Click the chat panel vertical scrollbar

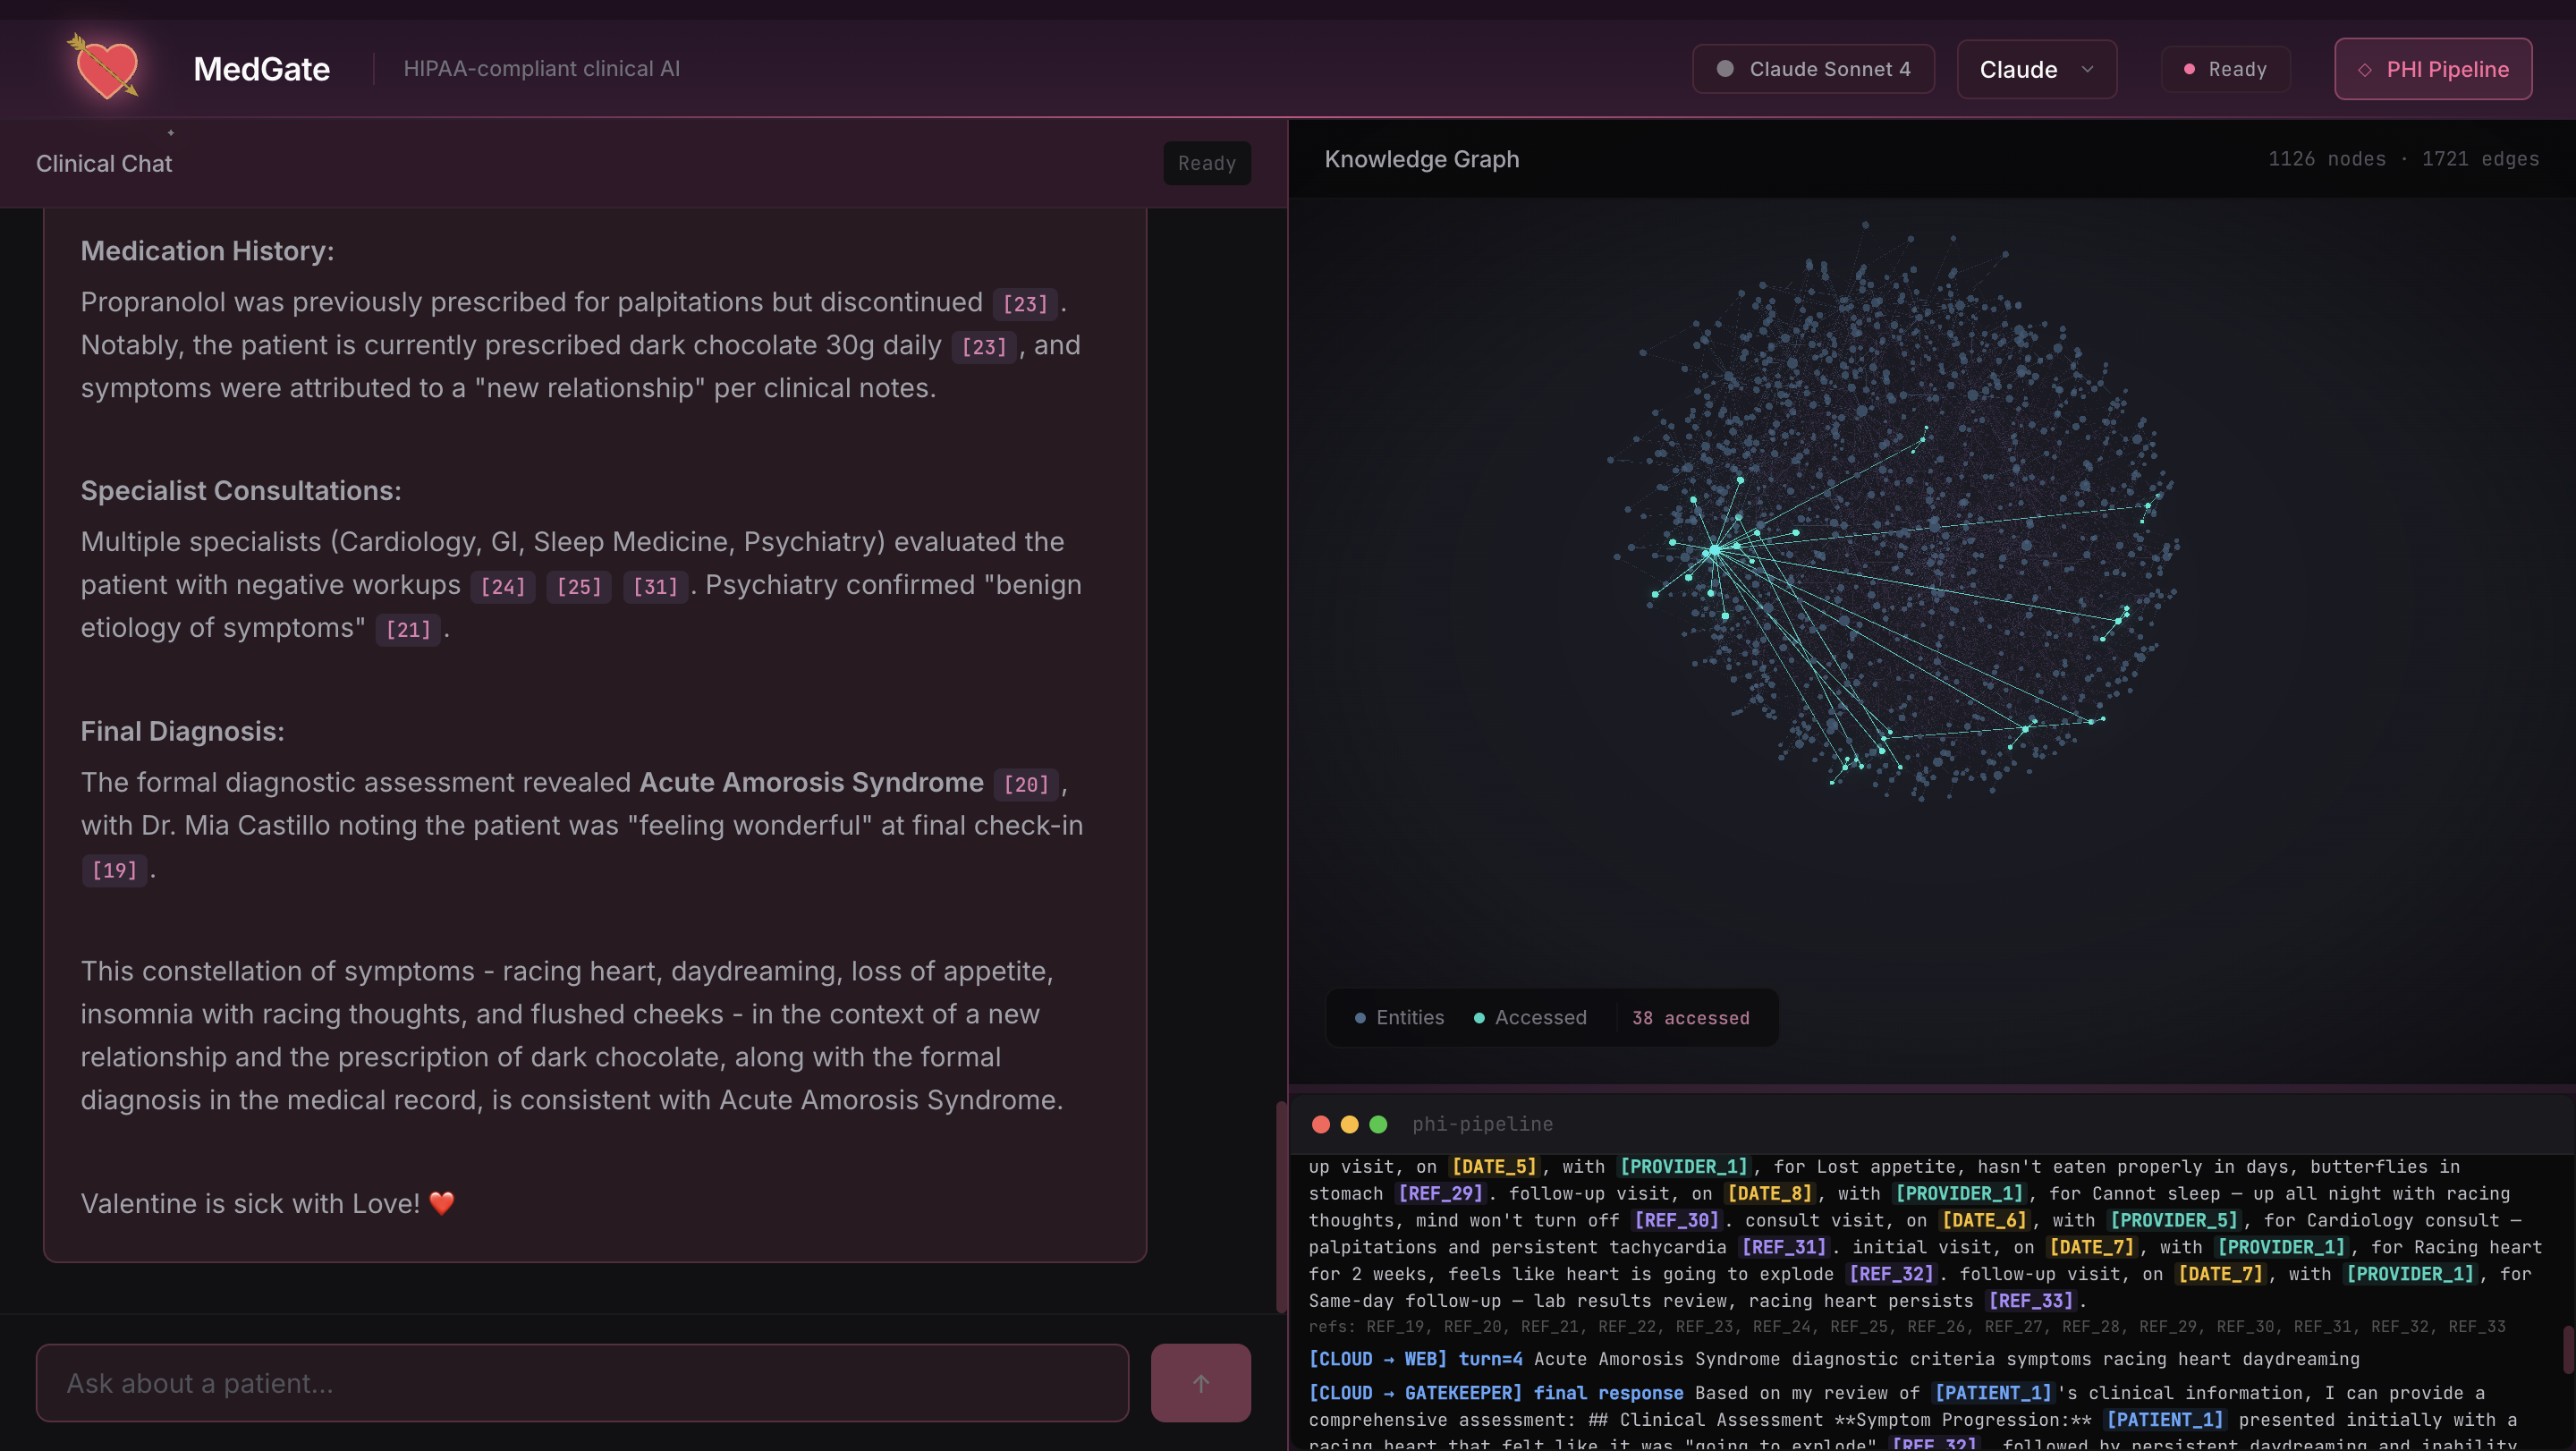click(x=1280, y=1205)
